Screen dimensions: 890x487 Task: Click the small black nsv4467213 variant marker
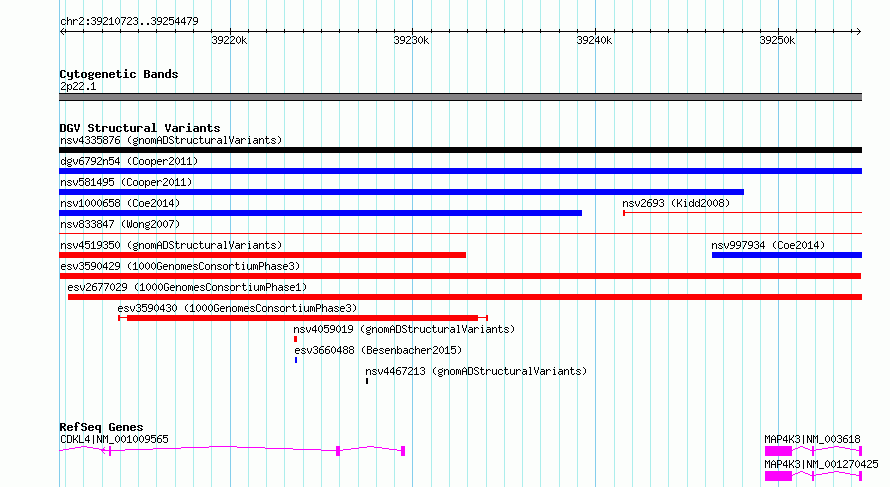pos(367,381)
